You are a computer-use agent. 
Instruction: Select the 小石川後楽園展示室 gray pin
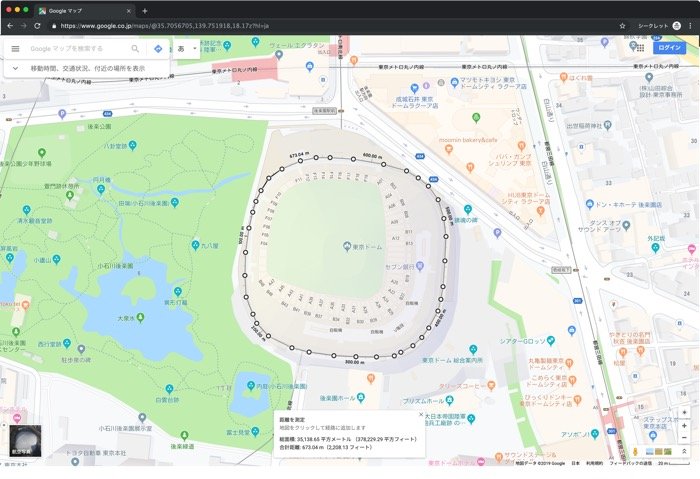pyautogui.click(x=142, y=418)
